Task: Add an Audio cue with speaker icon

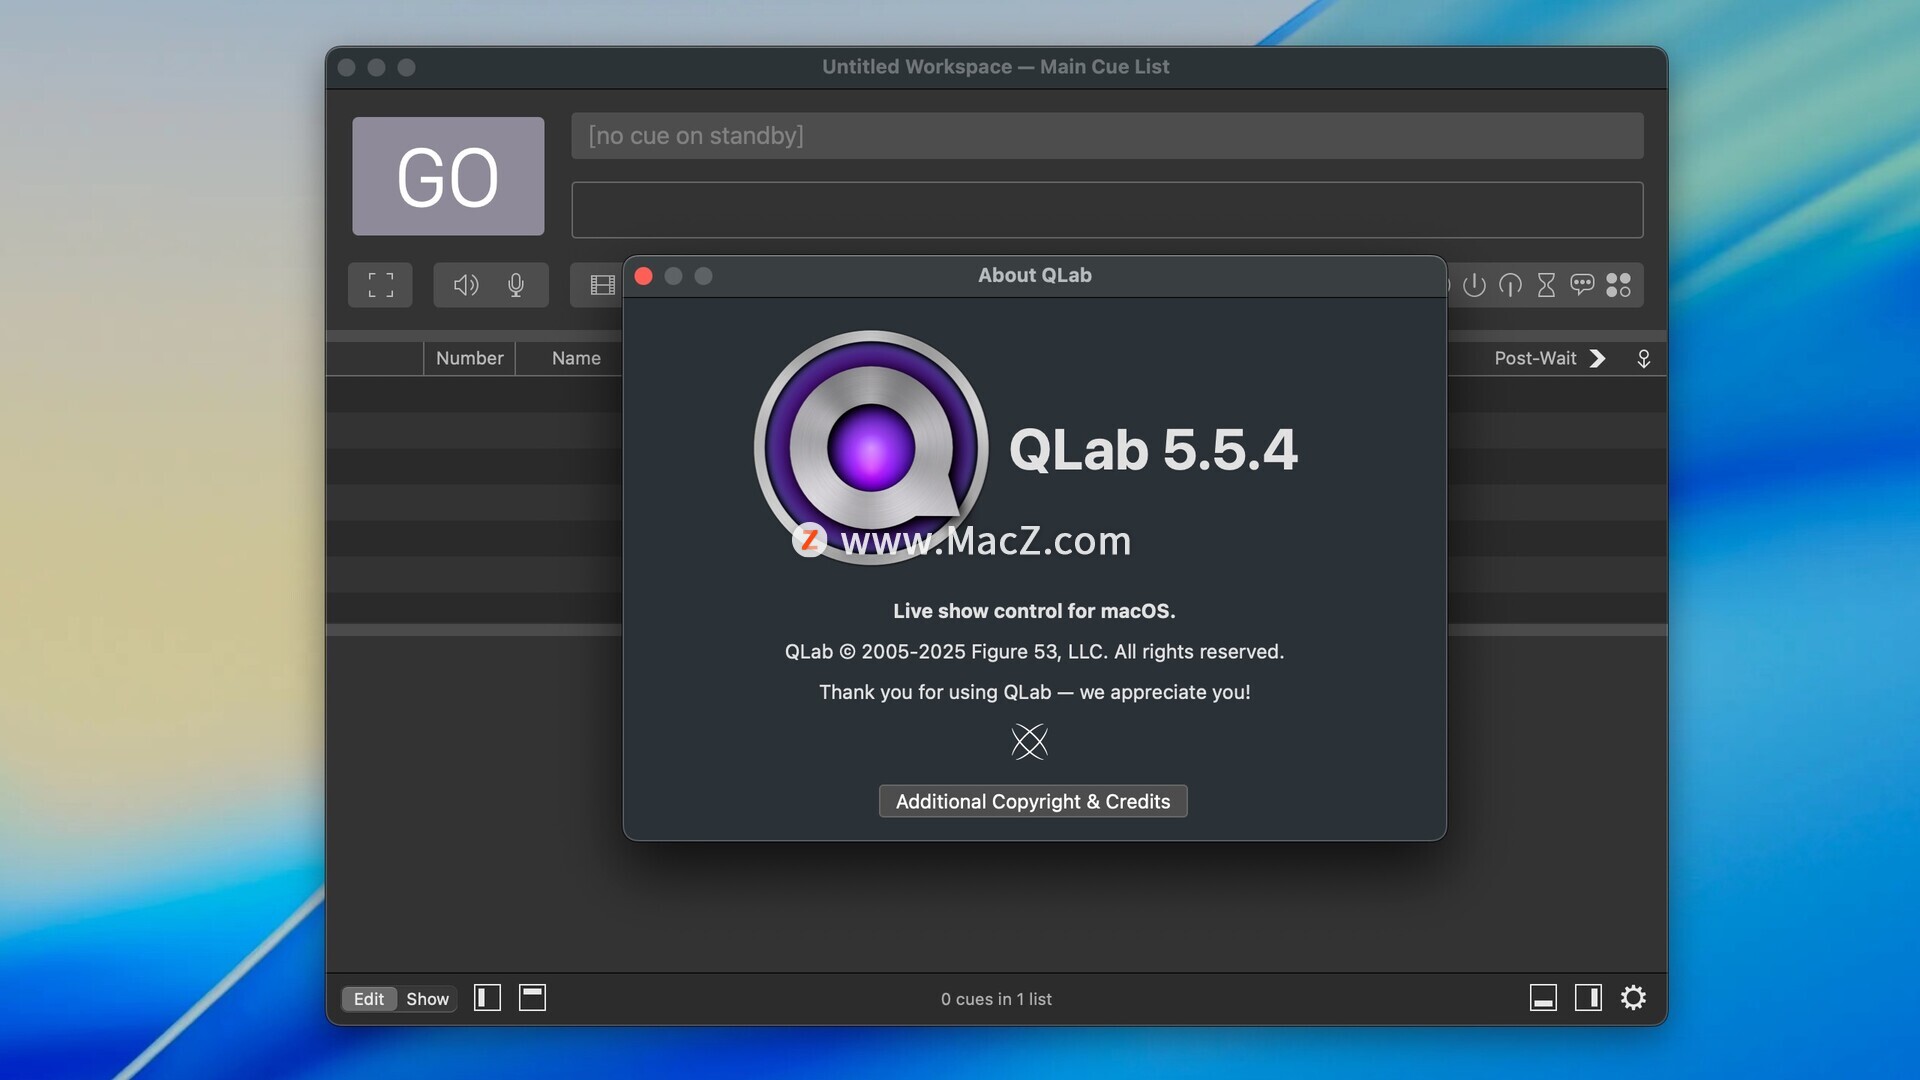Action: (x=466, y=285)
